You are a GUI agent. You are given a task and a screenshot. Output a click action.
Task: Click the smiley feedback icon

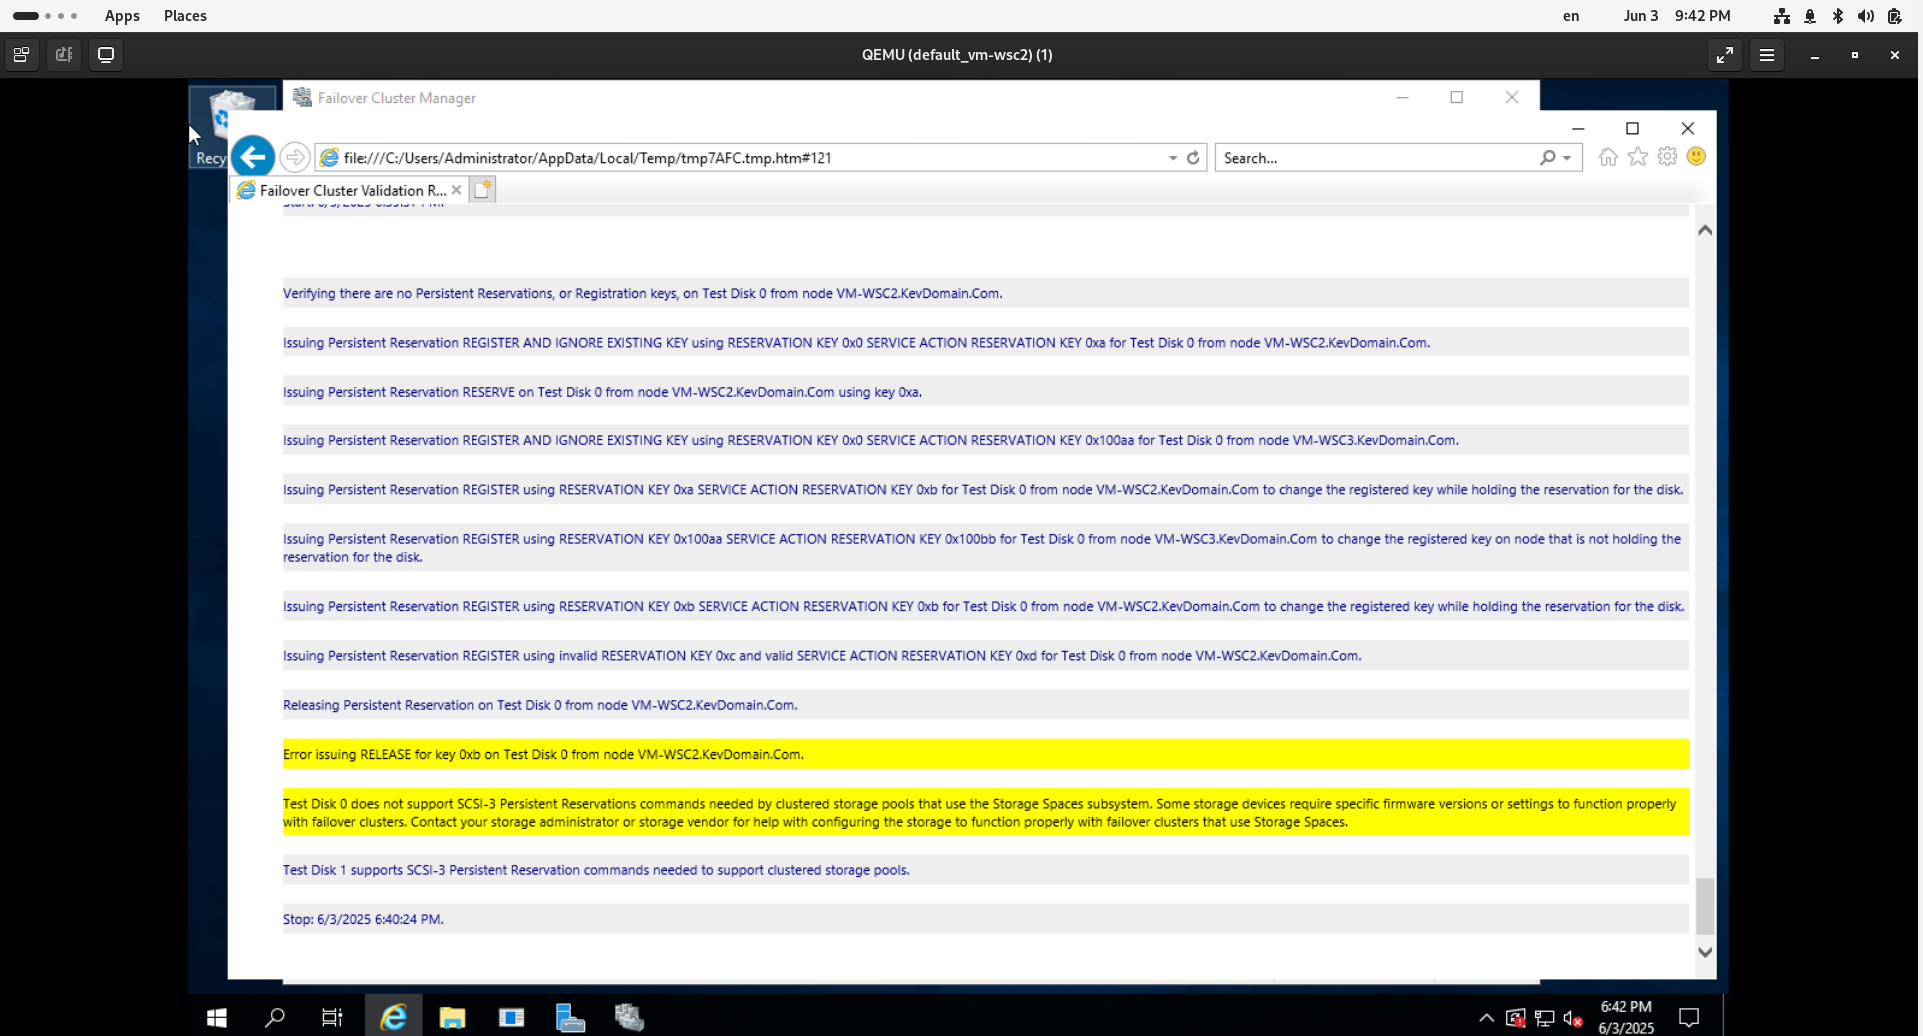click(1696, 157)
